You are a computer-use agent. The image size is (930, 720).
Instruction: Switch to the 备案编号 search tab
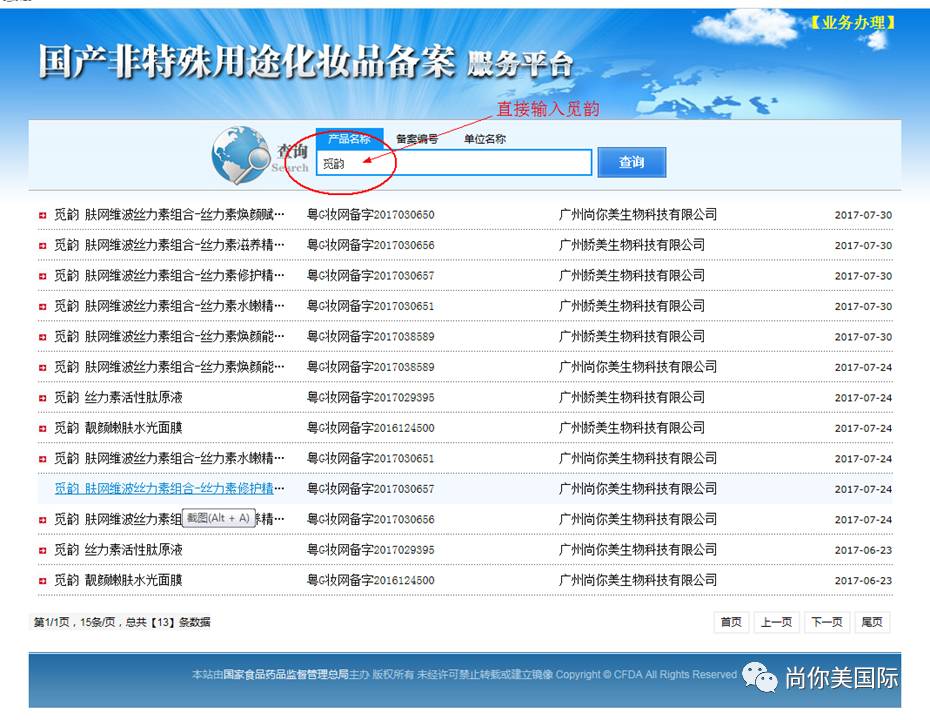point(417,139)
